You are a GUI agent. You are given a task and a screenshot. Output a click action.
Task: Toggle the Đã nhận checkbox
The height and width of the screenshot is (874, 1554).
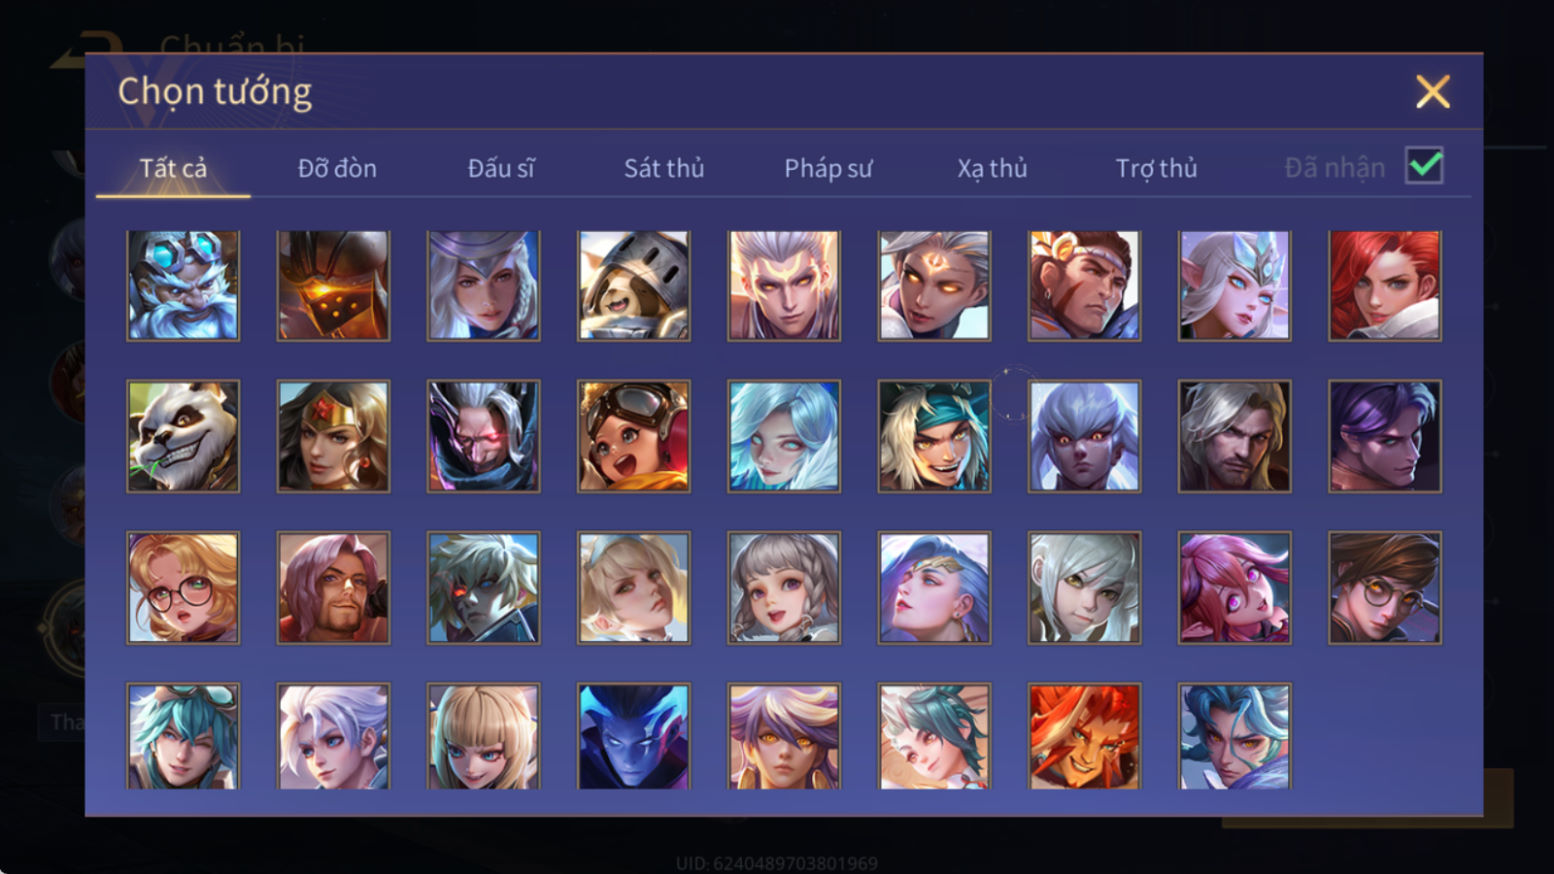point(1424,166)
